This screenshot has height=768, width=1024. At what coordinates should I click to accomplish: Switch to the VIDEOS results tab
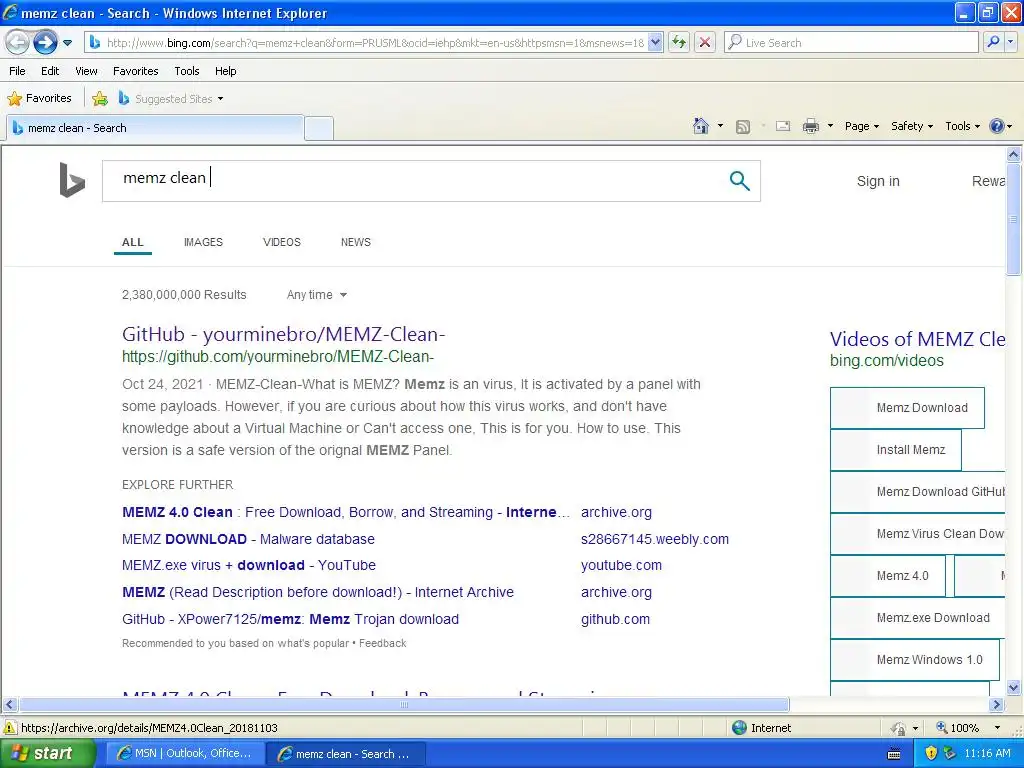coord(281,242)
